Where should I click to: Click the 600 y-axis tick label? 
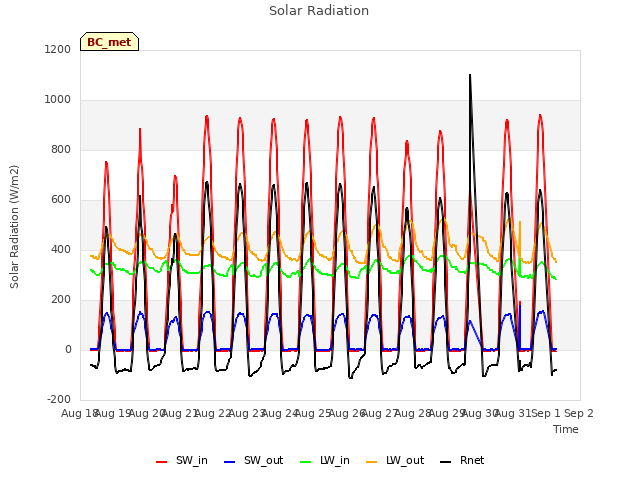click(61, 200)
